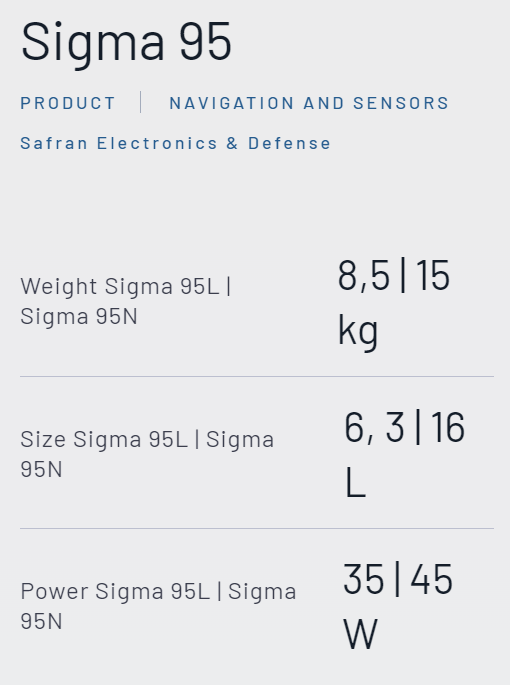
Task: Click the "Sigma 95N" text in weight label
Action: coord(79,316)
